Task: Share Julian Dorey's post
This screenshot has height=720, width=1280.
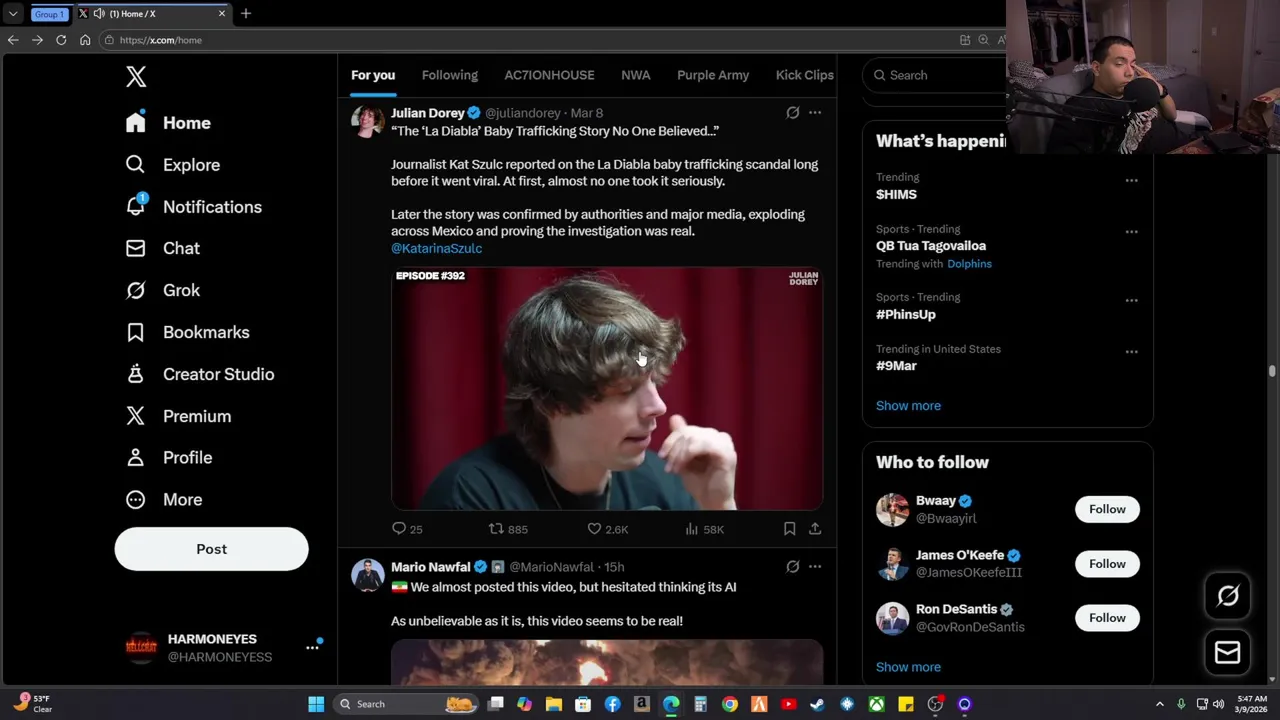Action: tap(815, 529)
